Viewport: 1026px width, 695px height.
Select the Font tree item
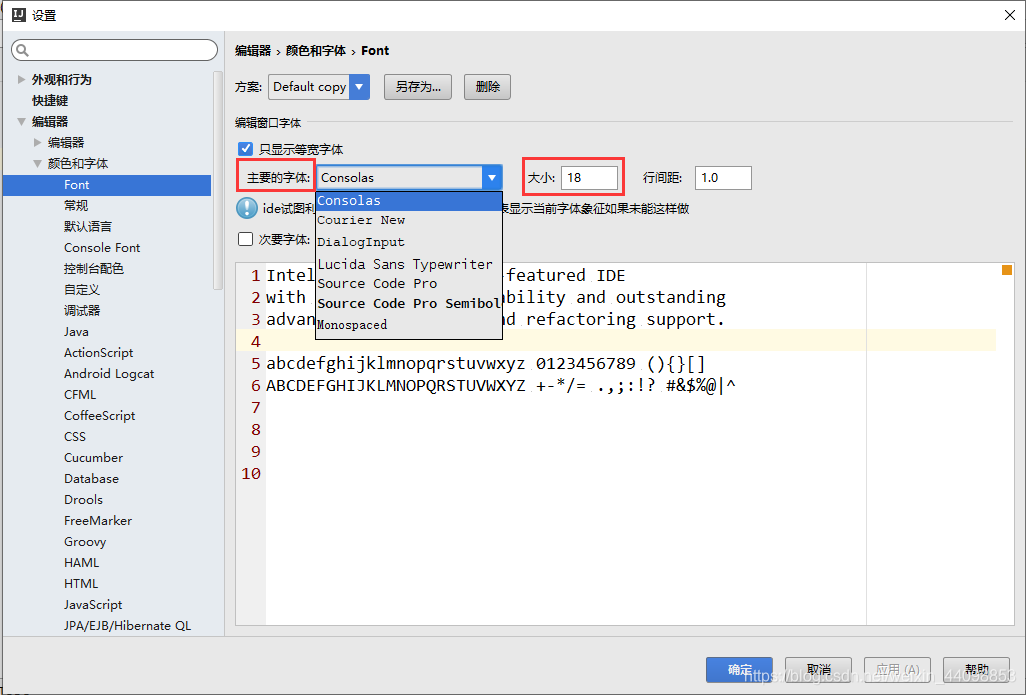[107, 185]
